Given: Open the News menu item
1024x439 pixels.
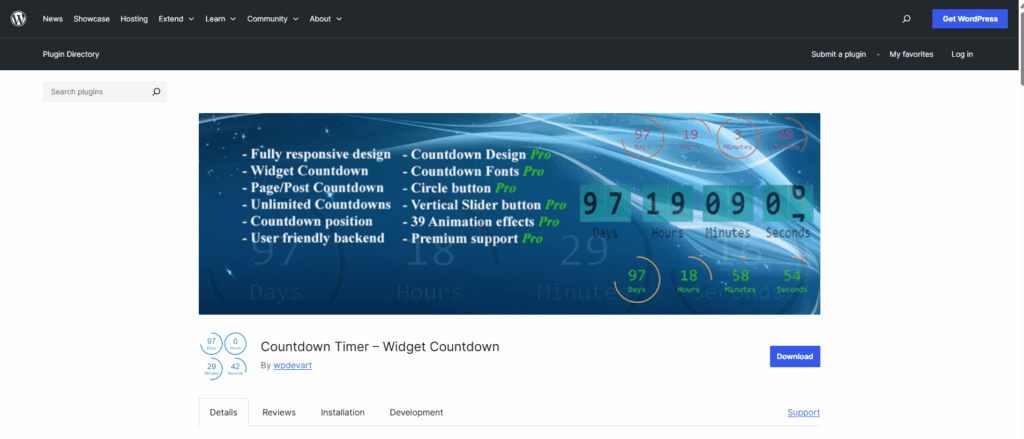Looking at the screenshot, I should click(53, 19).
